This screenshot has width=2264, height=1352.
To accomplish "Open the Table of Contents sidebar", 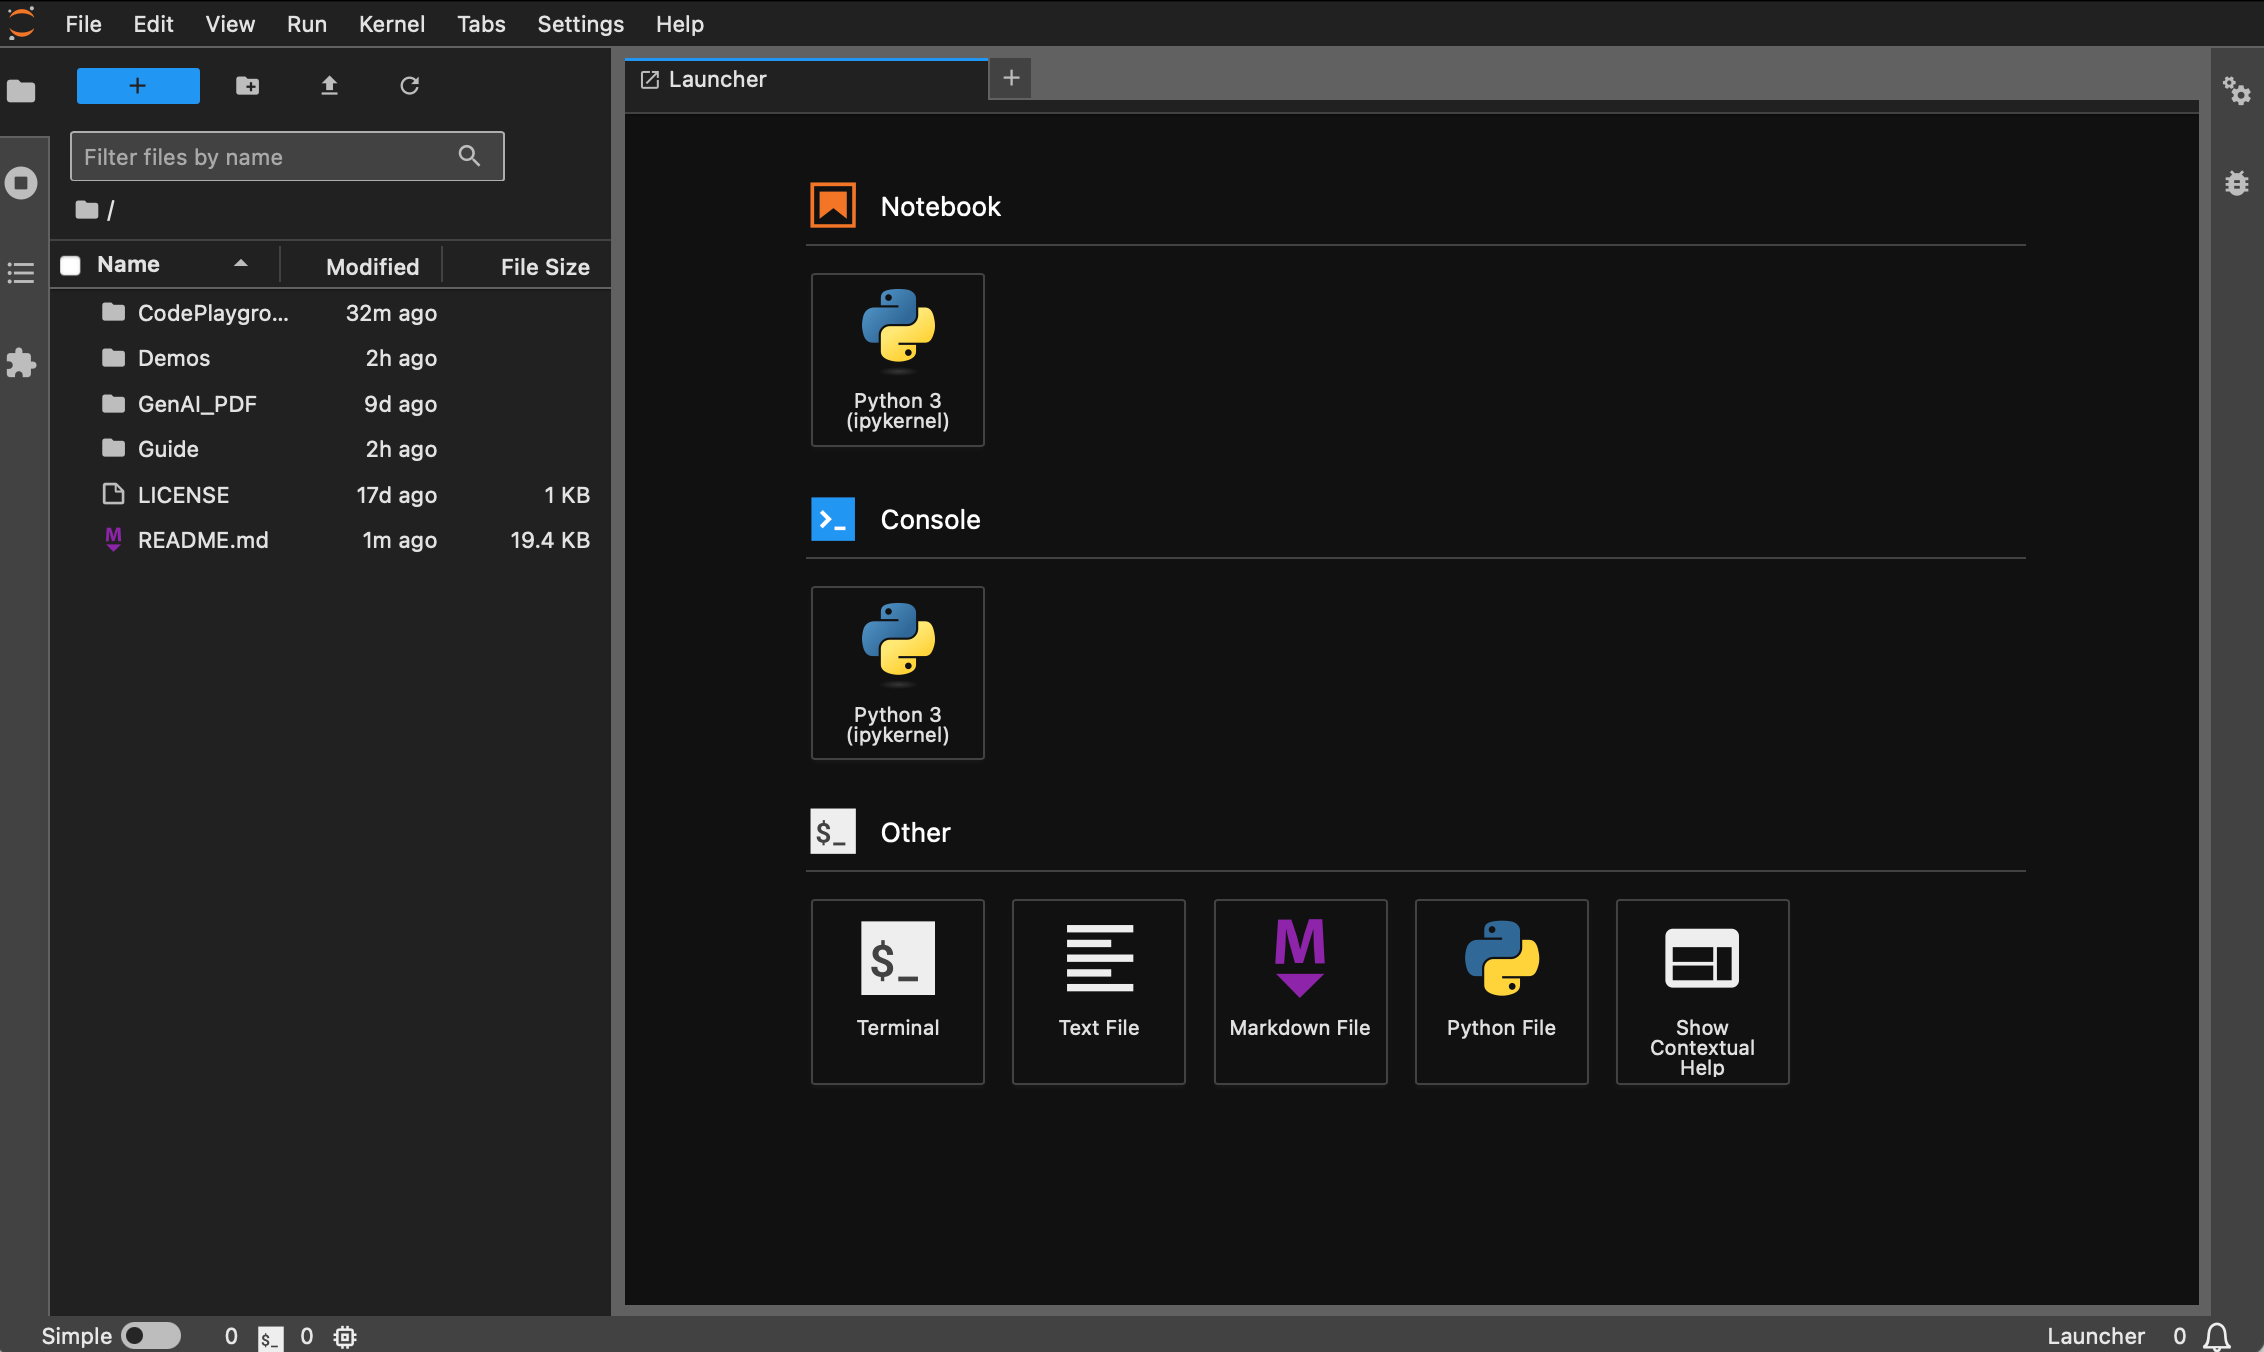I will click(21, 273).
